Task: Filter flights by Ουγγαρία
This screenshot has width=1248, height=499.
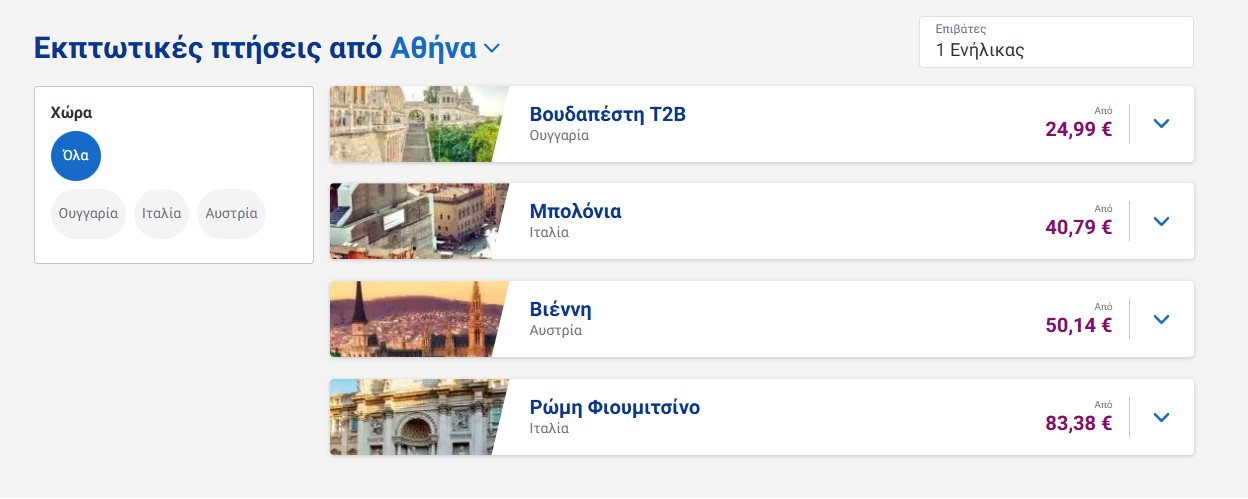Action: pyautogui.click(x=88, y=213)
